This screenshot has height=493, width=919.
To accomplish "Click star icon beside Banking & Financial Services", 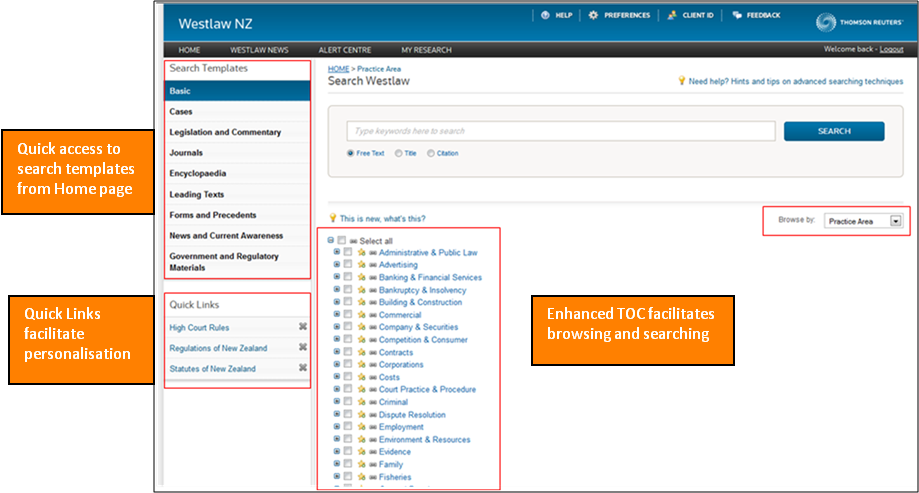I will [x=362, y=277].
